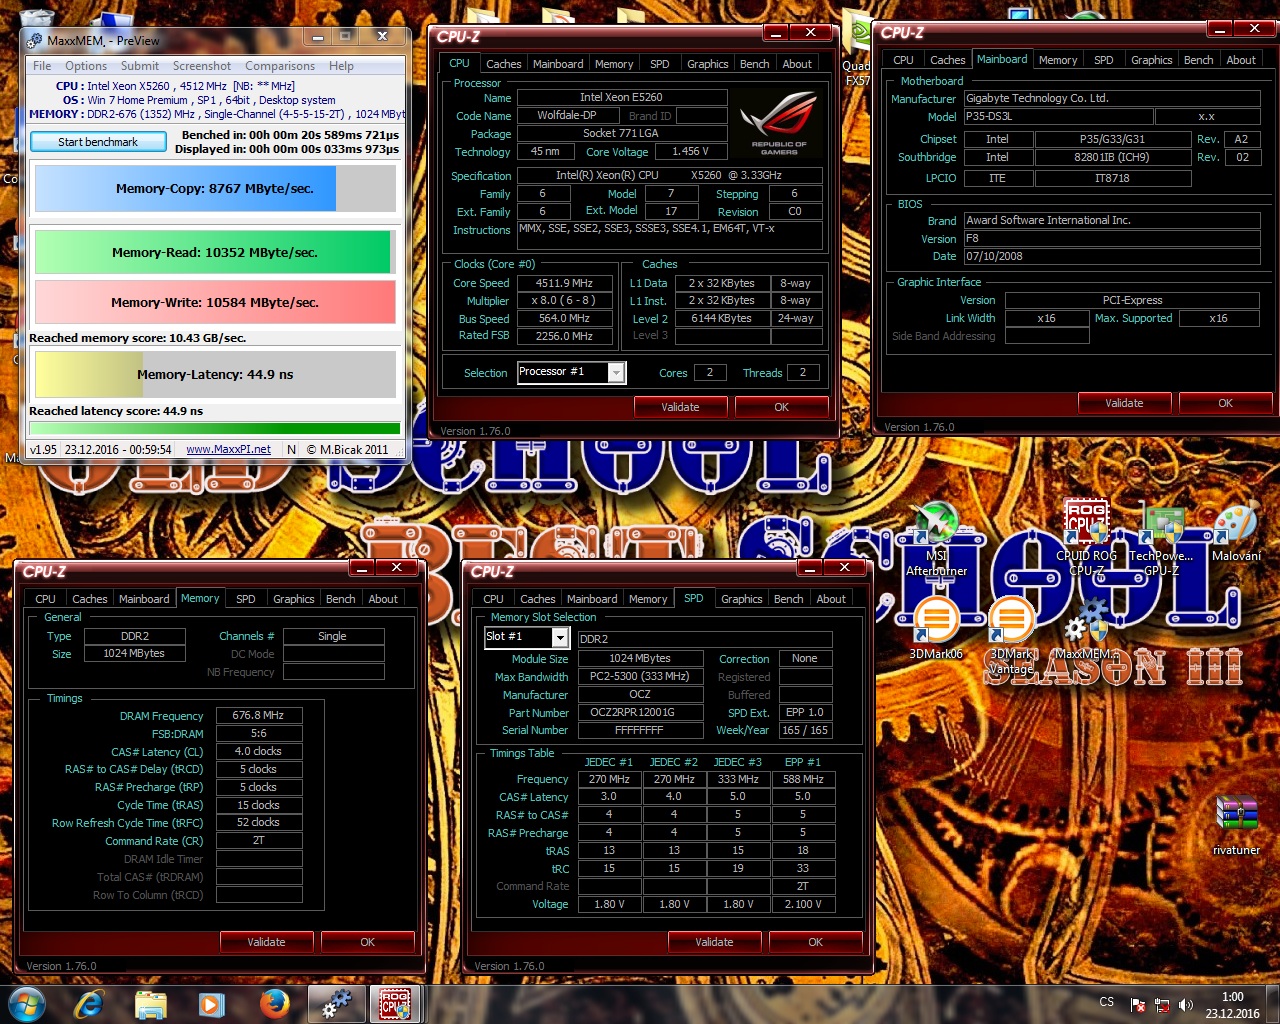Viewport: 1280px width, 1024px height.
Task: Select the Mainboard tab in the SPD CPU-Z window
Action: click(x=592, y=599)
